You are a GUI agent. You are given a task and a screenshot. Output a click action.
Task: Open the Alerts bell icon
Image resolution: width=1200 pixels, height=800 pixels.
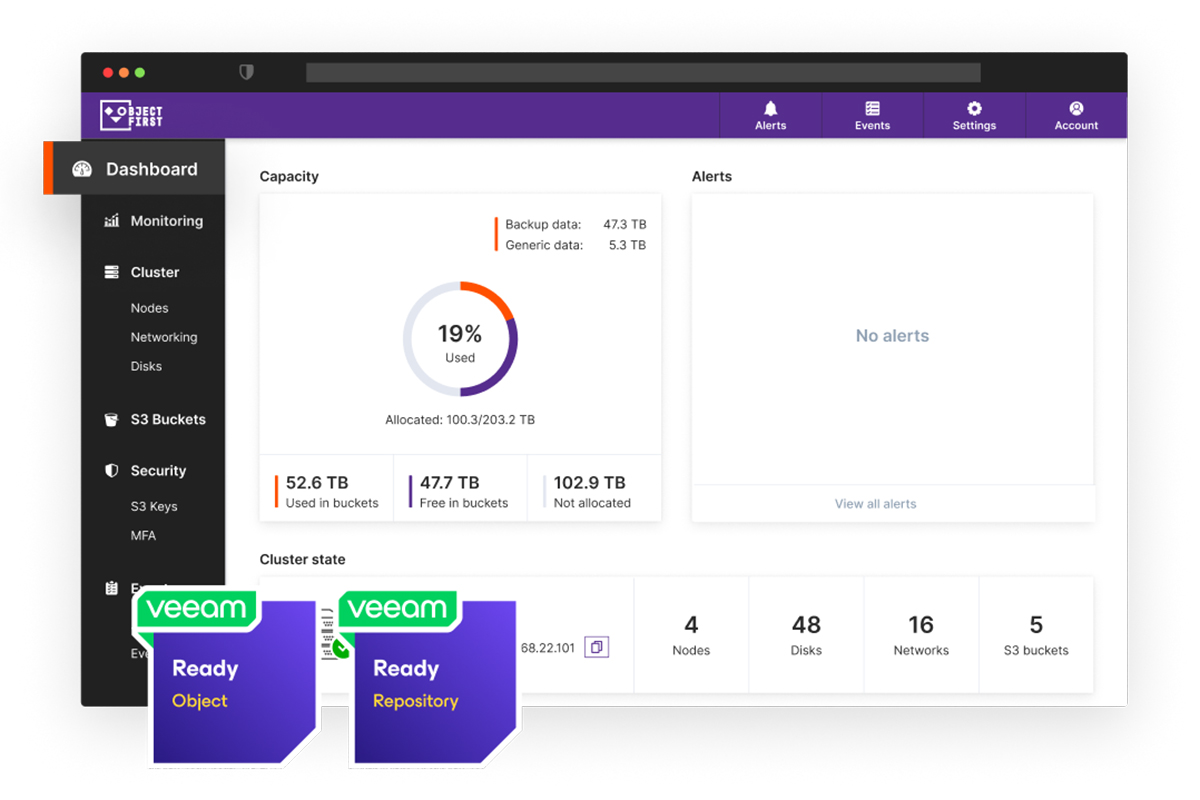click(770, 108)
